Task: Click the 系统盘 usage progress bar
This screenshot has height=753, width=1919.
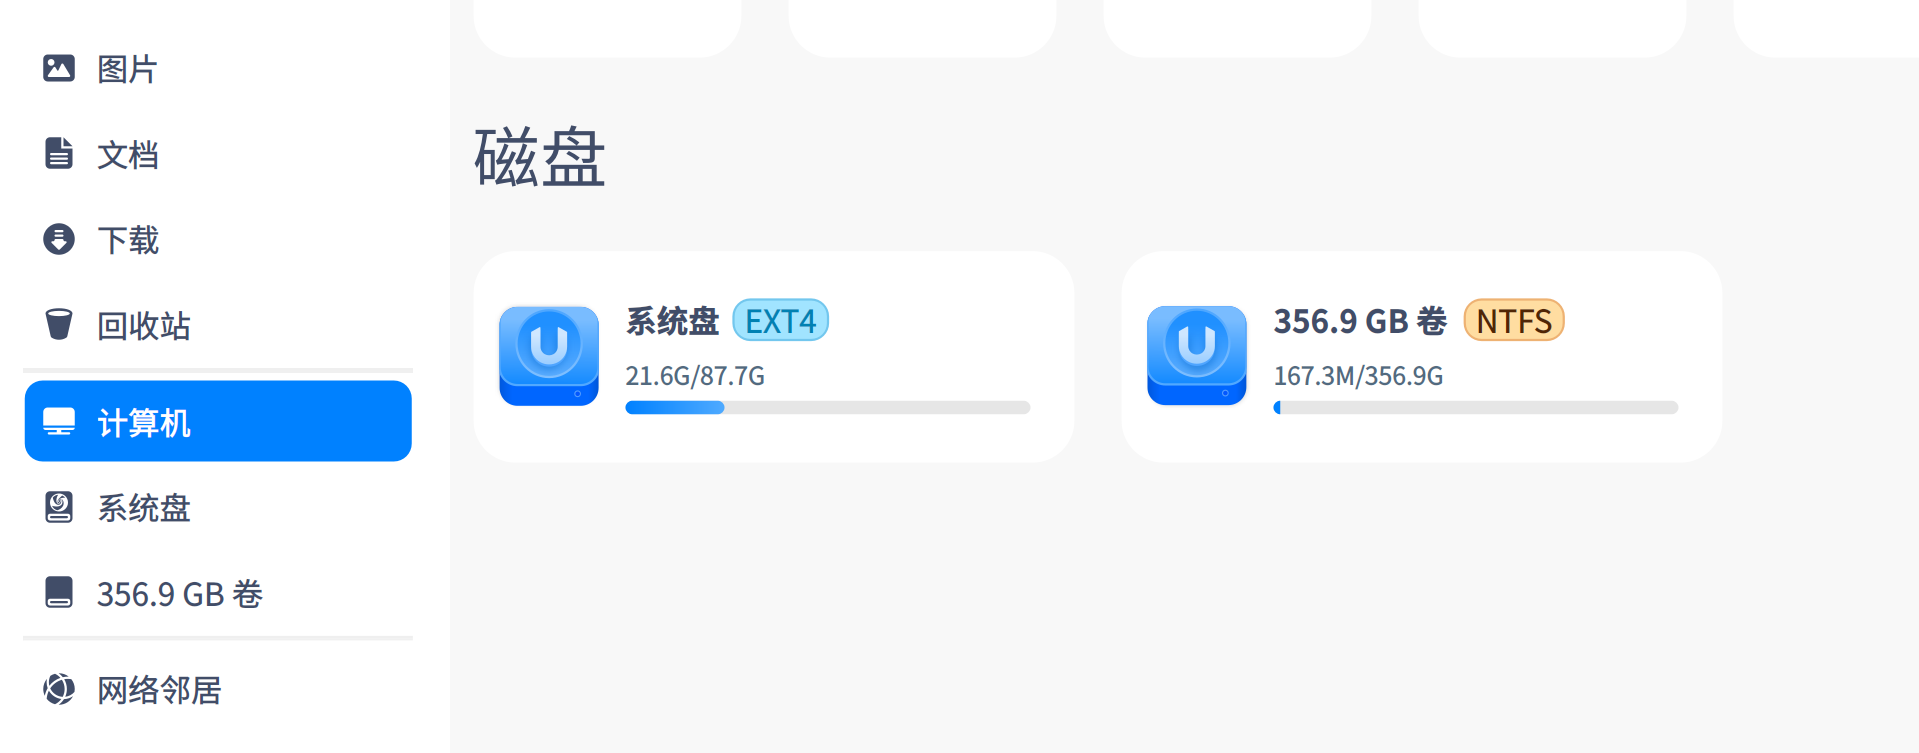Action: [827, 407]
